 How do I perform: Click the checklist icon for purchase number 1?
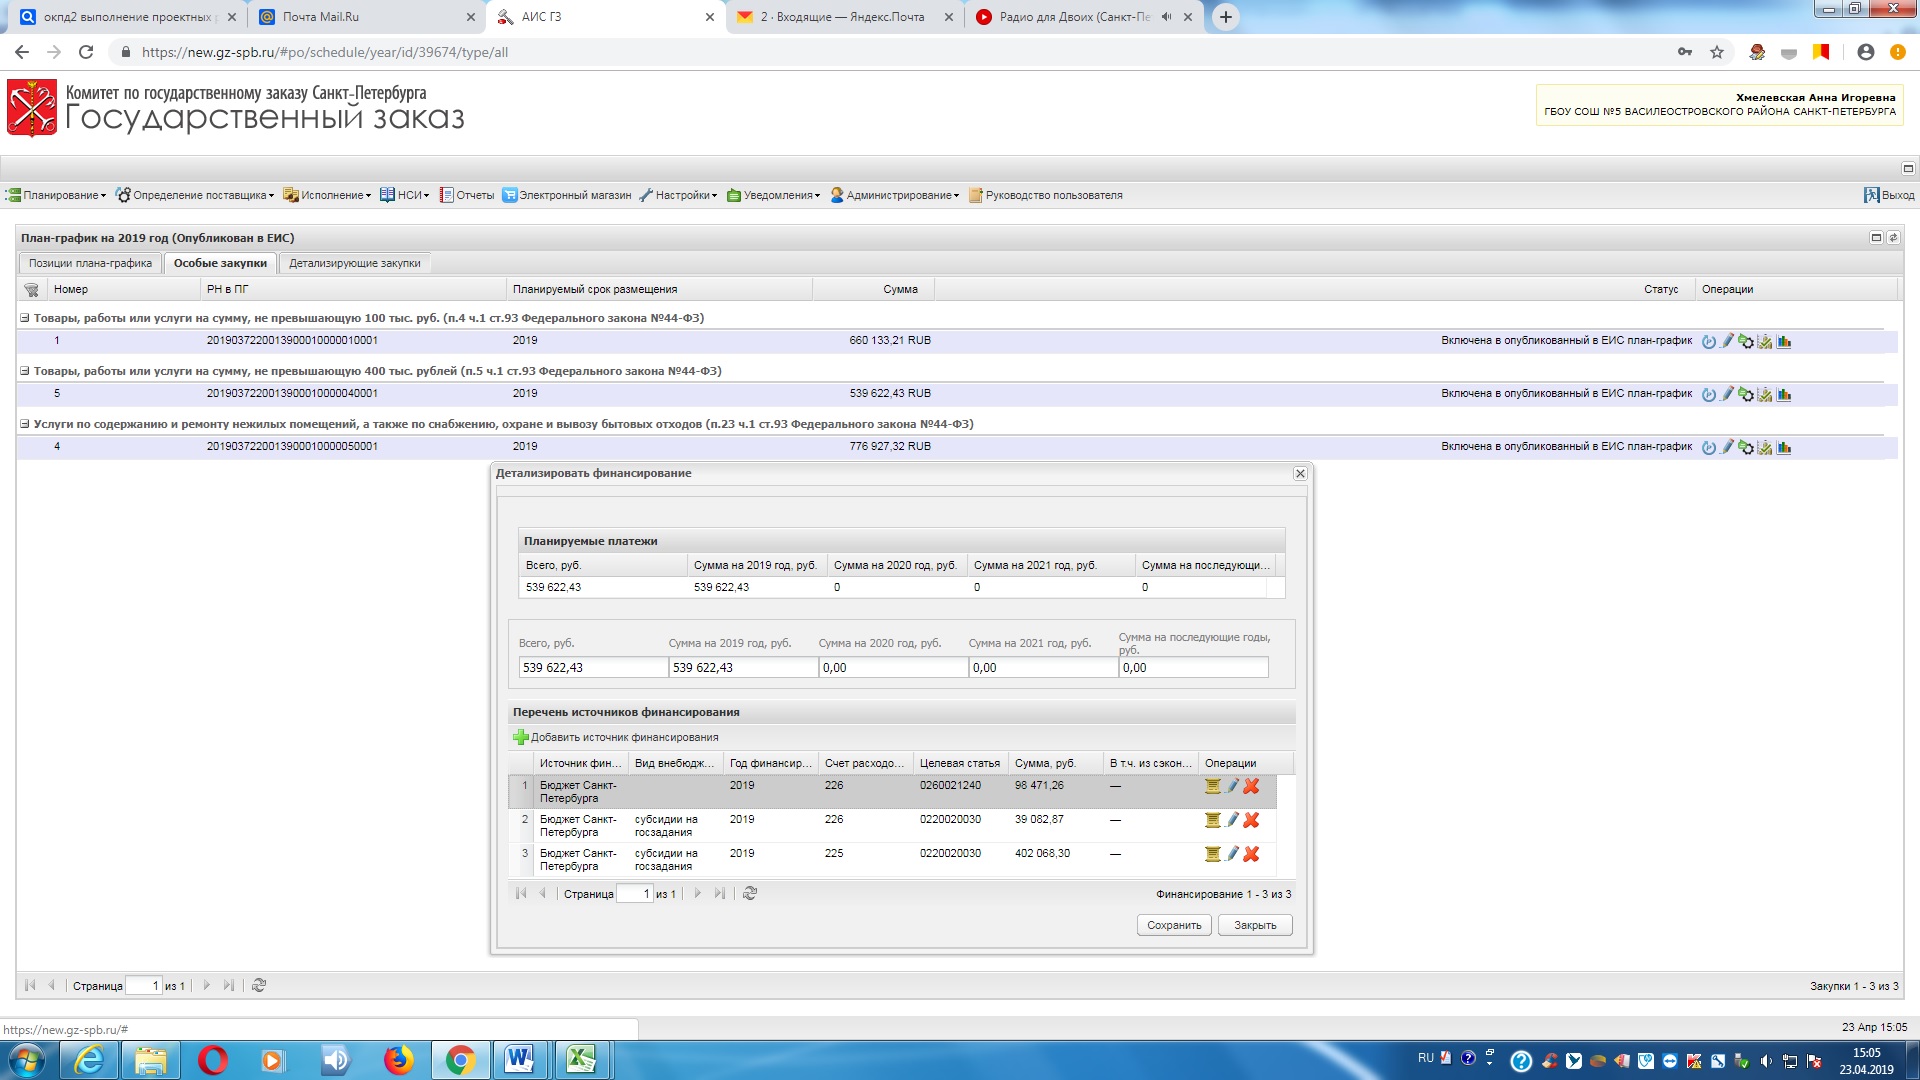[1765, 342]
